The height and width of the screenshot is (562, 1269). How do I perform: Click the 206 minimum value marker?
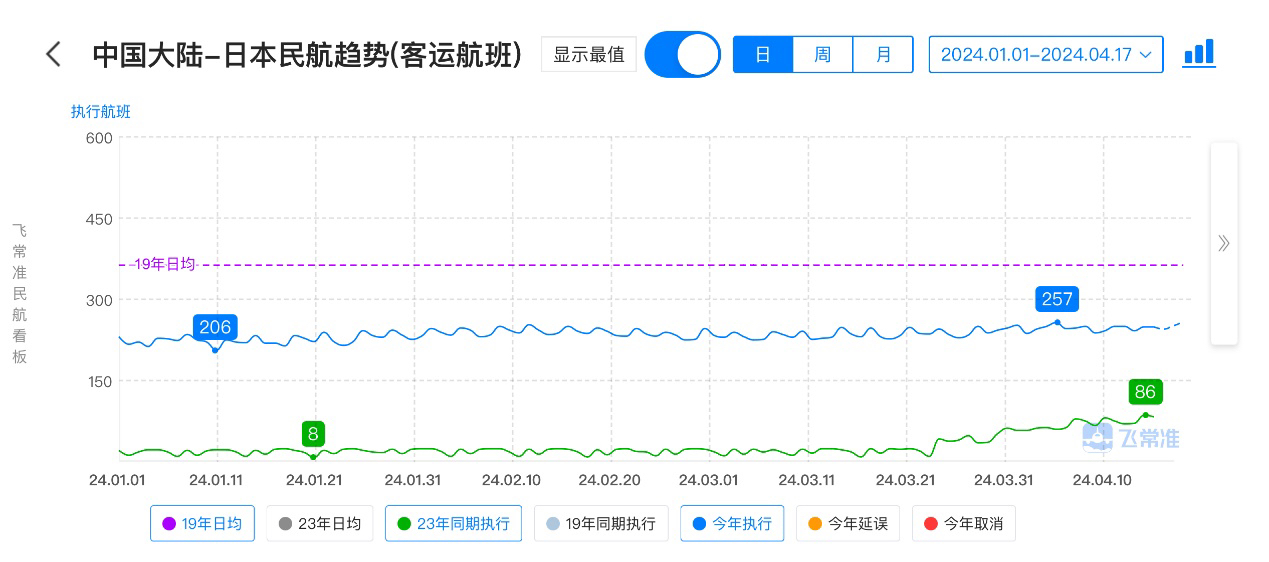(x=215, y=327)
